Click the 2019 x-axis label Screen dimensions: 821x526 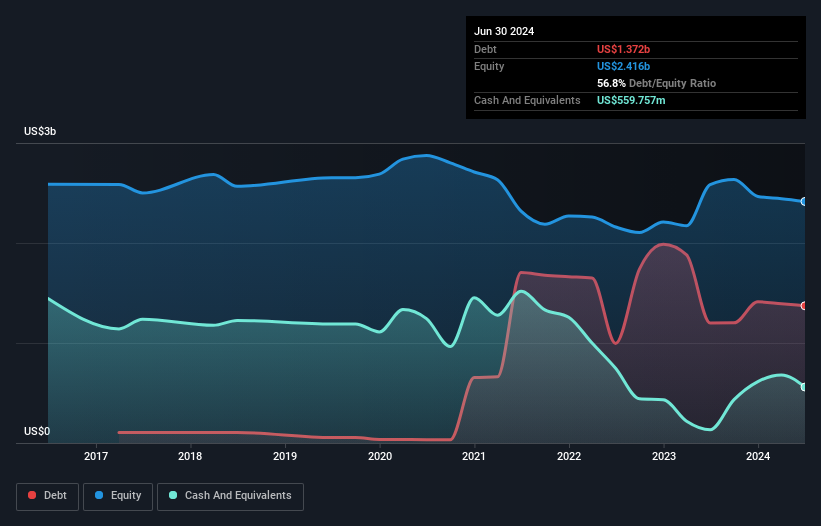[x=285, y=456]
